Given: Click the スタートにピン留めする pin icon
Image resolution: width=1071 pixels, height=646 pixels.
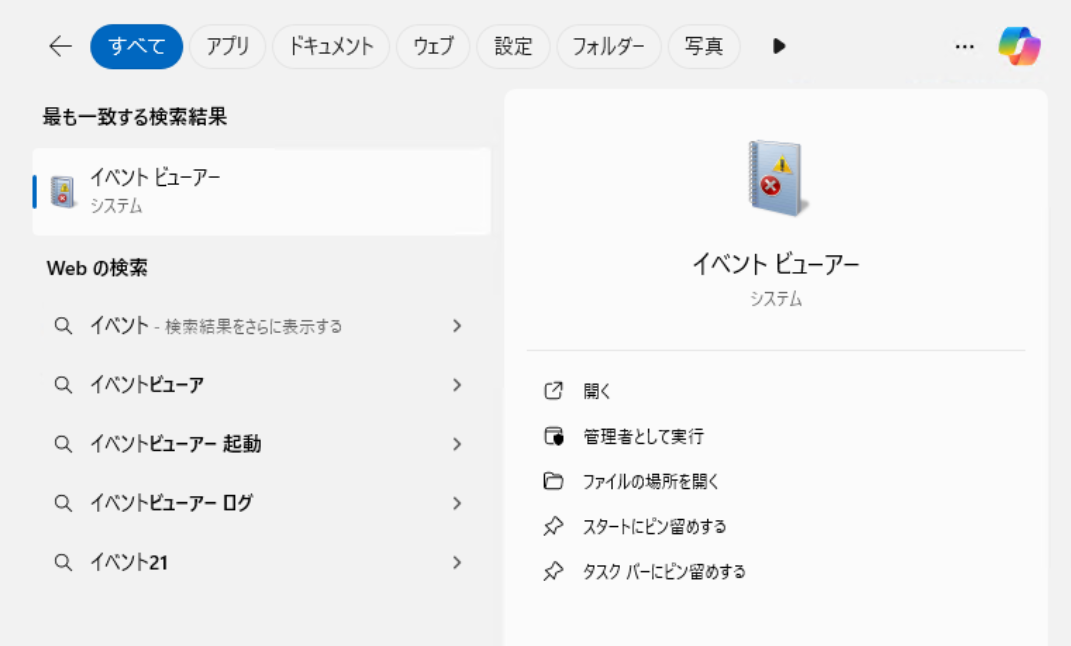Looking at the screenshot, I should point(554,526).
